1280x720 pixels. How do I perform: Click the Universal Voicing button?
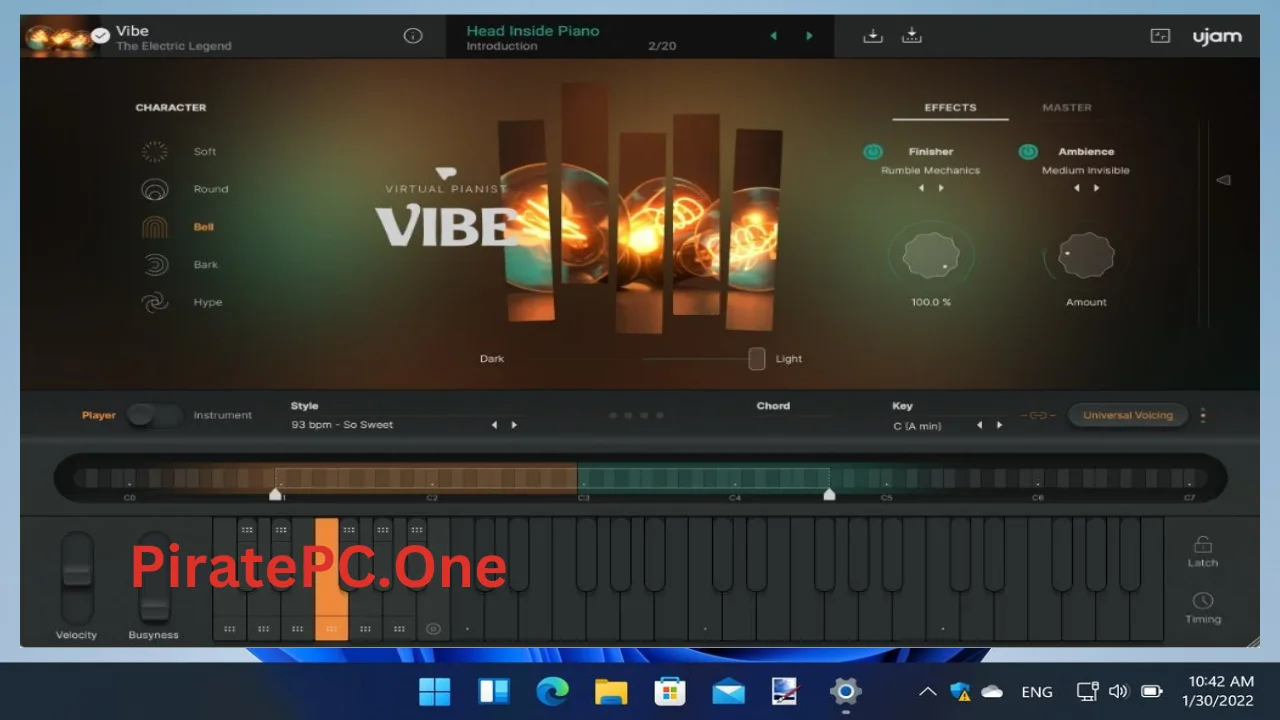click(1128, 415)
